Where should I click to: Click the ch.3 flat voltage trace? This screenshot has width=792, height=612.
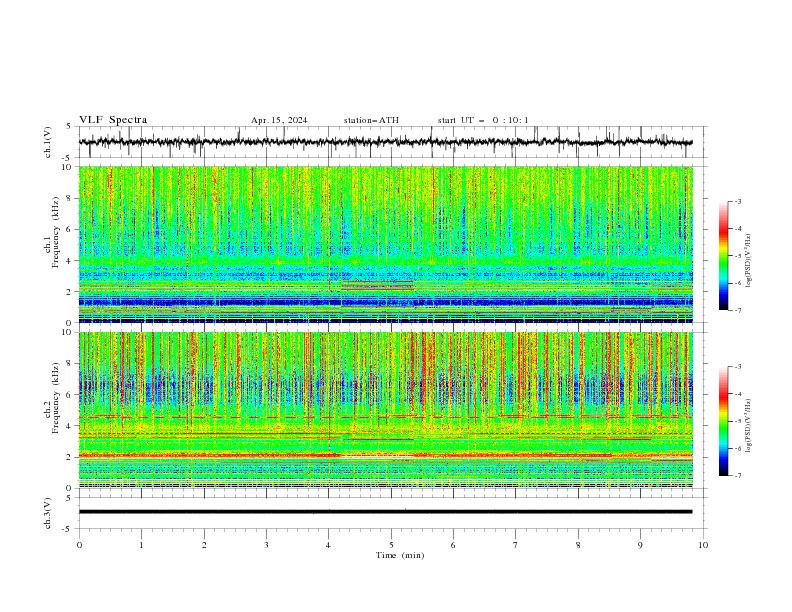coord(386,512)
